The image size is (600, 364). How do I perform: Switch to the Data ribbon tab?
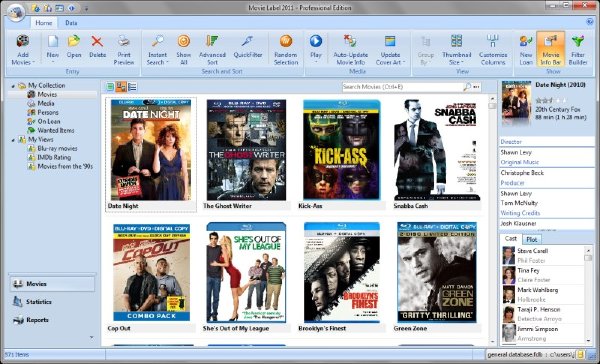pos(71,23)
